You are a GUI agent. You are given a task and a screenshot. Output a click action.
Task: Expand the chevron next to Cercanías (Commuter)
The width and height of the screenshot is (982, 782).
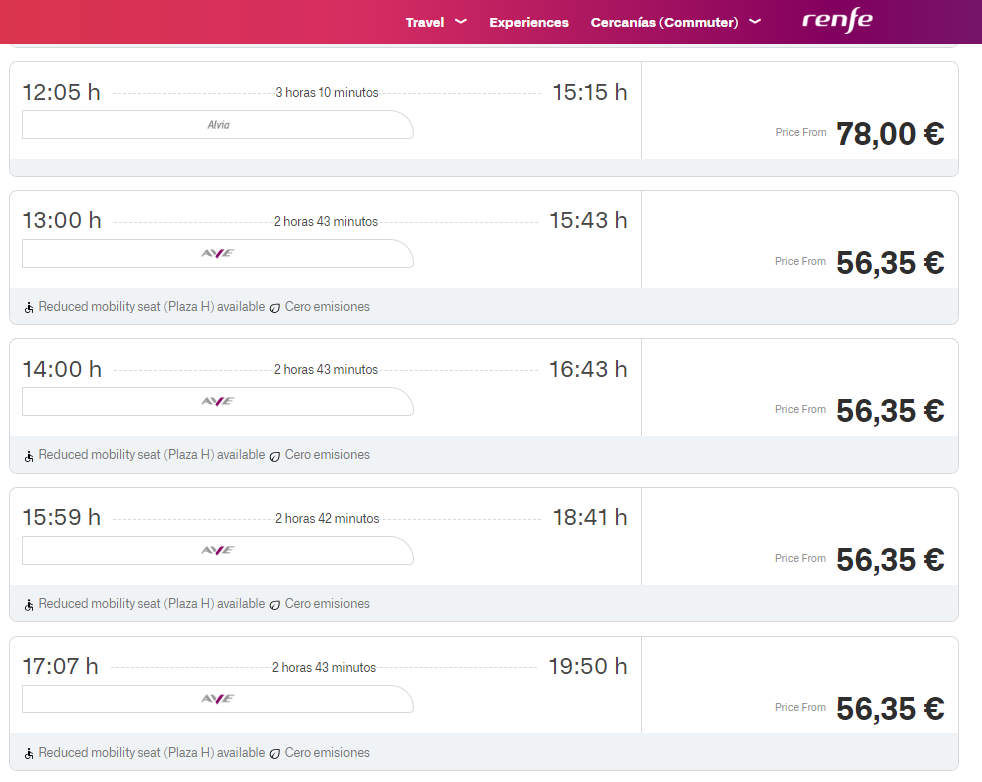(x=755, y=22)
